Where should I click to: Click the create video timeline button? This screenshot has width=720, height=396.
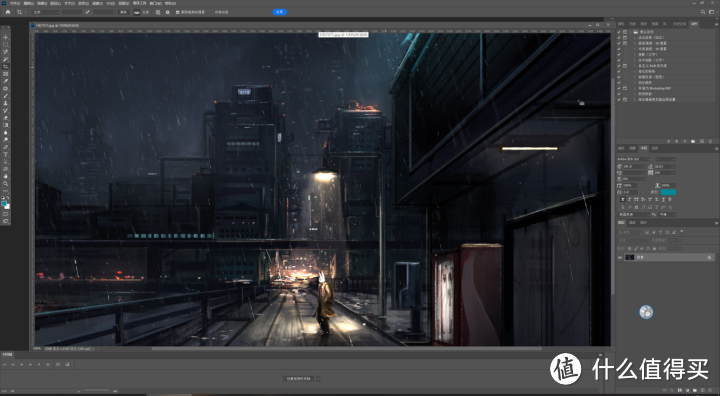[299, 379]
